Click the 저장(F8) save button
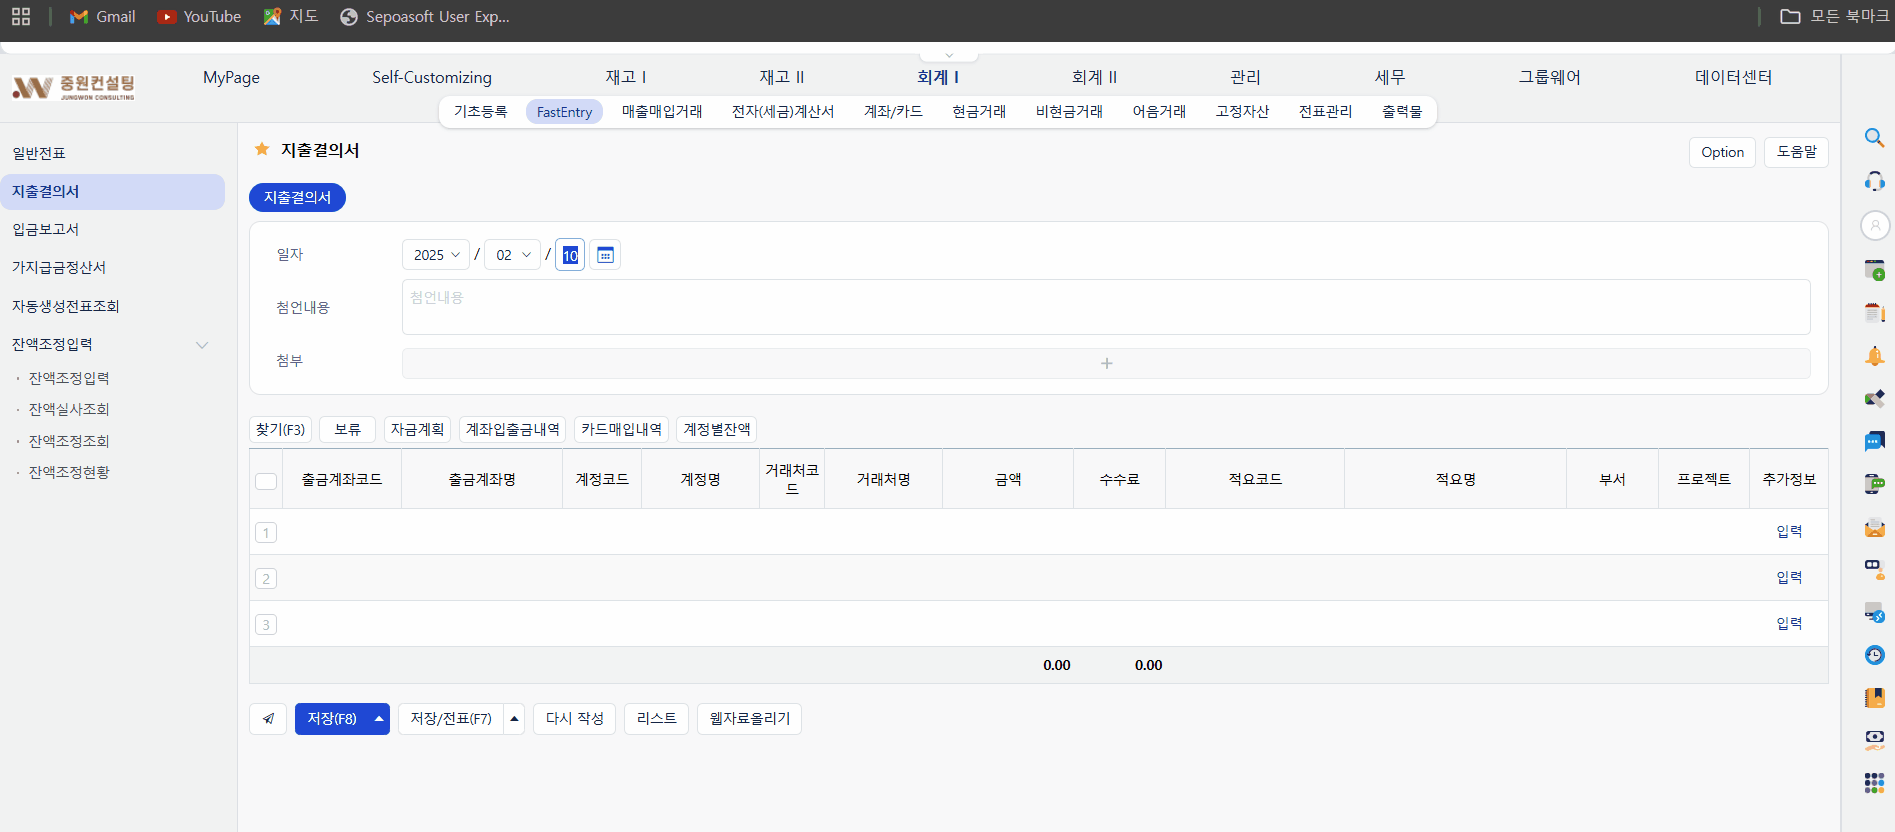 click(x=332, y=719)
